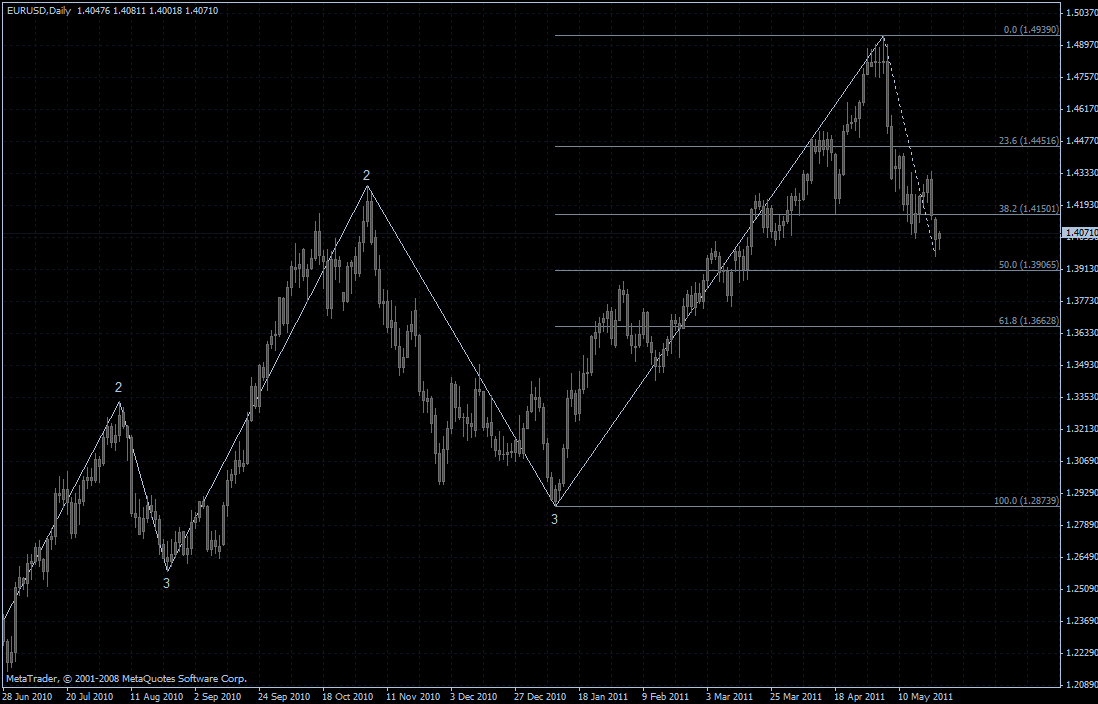
Task: Select wave label 2 above the October 2010 peak
Action: click(366, 175)
